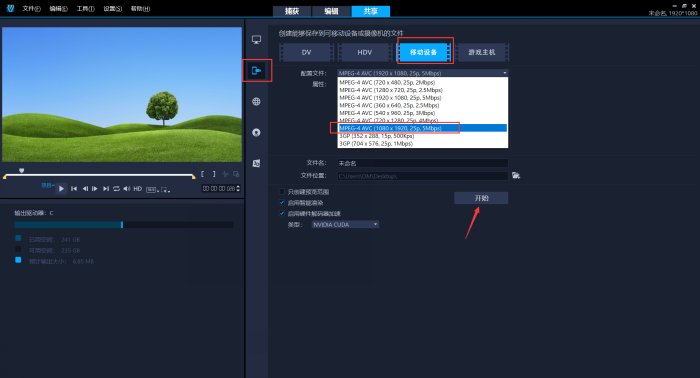Screen dimensions: 700x378
Task: Choose the HDV device button
Action: click(x=365, y=52)
